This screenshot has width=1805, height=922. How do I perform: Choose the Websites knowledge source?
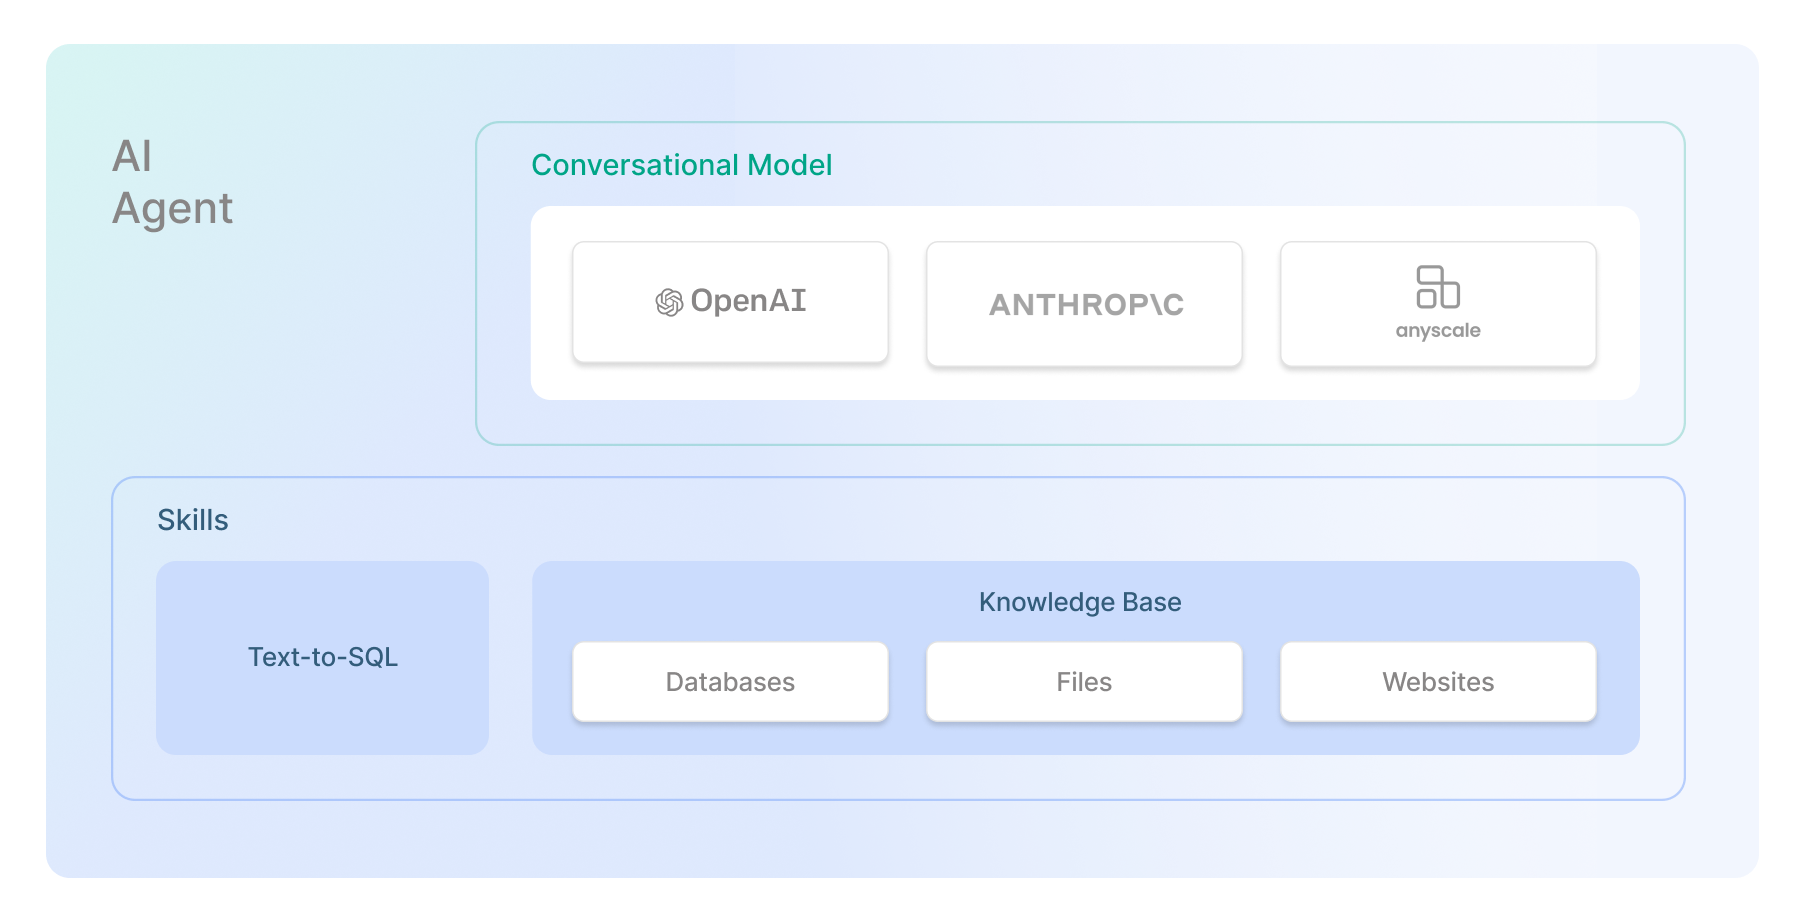coord(1438,682)
